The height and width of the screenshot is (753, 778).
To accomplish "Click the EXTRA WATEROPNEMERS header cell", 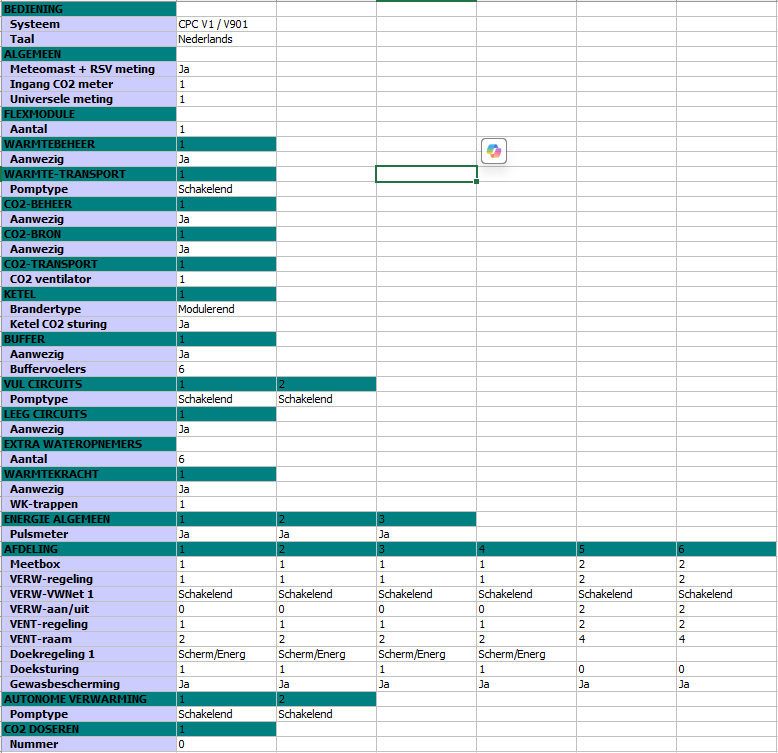I will (x=88, y=444).
